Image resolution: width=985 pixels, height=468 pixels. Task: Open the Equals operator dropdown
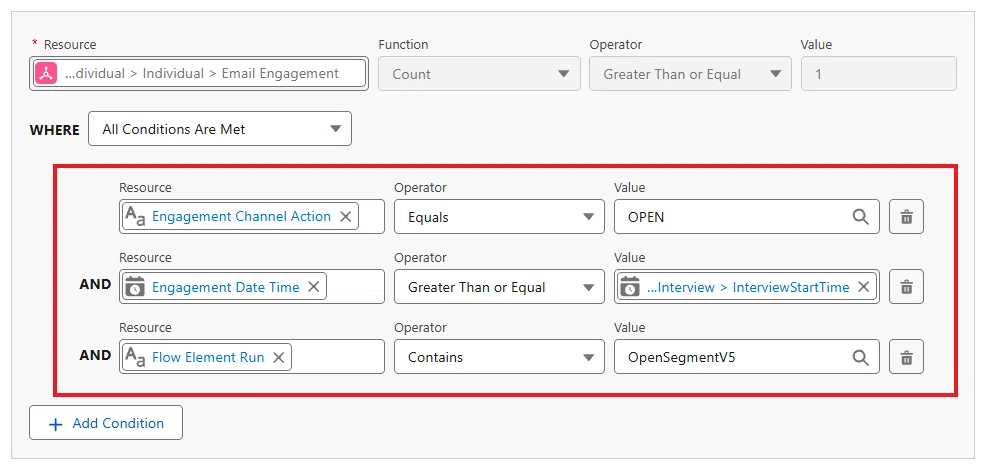499,217
